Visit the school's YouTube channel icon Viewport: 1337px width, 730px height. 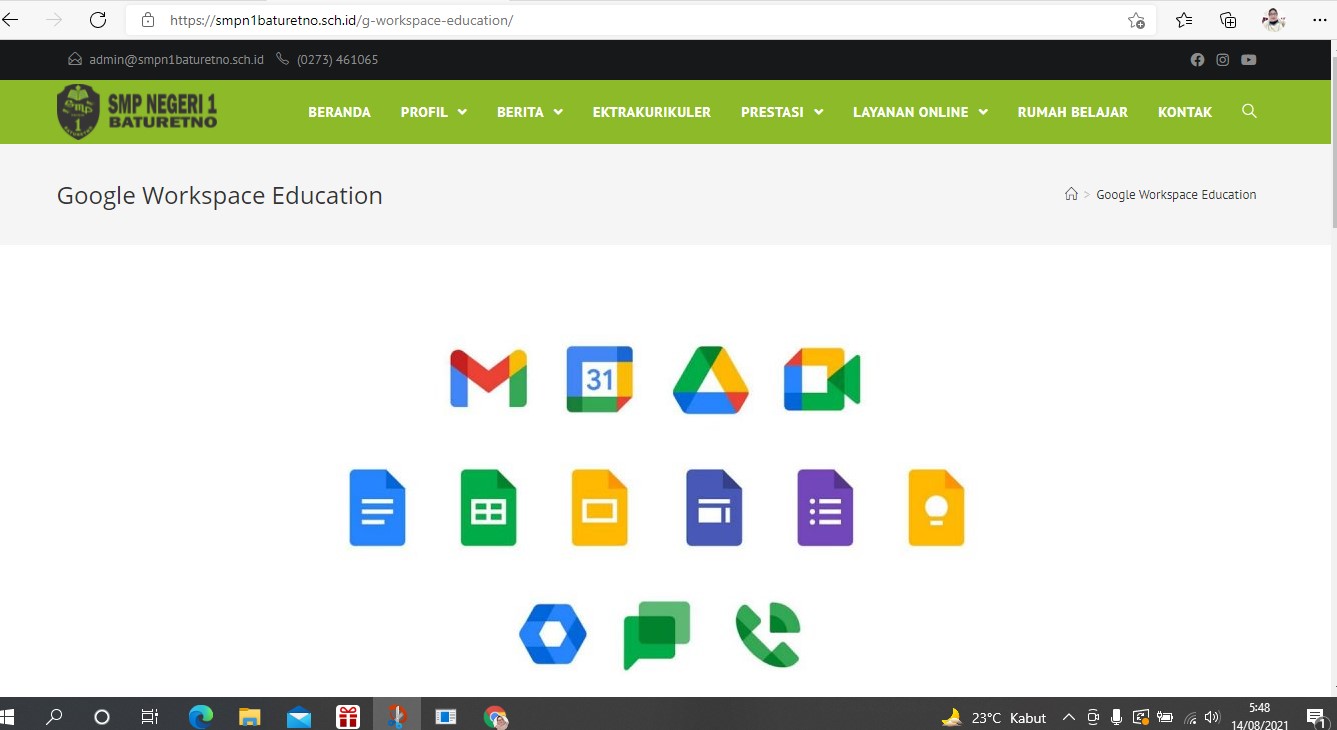tap(1249, 60)
